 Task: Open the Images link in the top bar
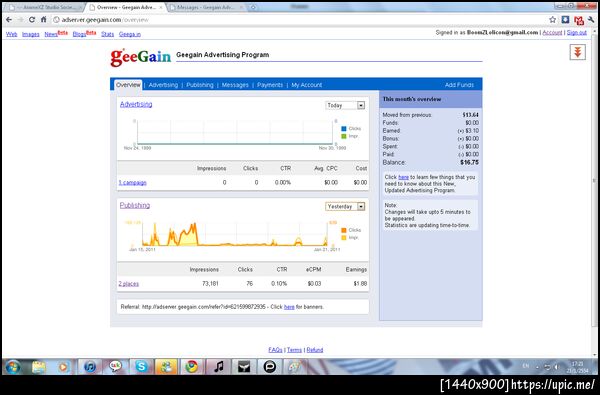tap(31, 34)
